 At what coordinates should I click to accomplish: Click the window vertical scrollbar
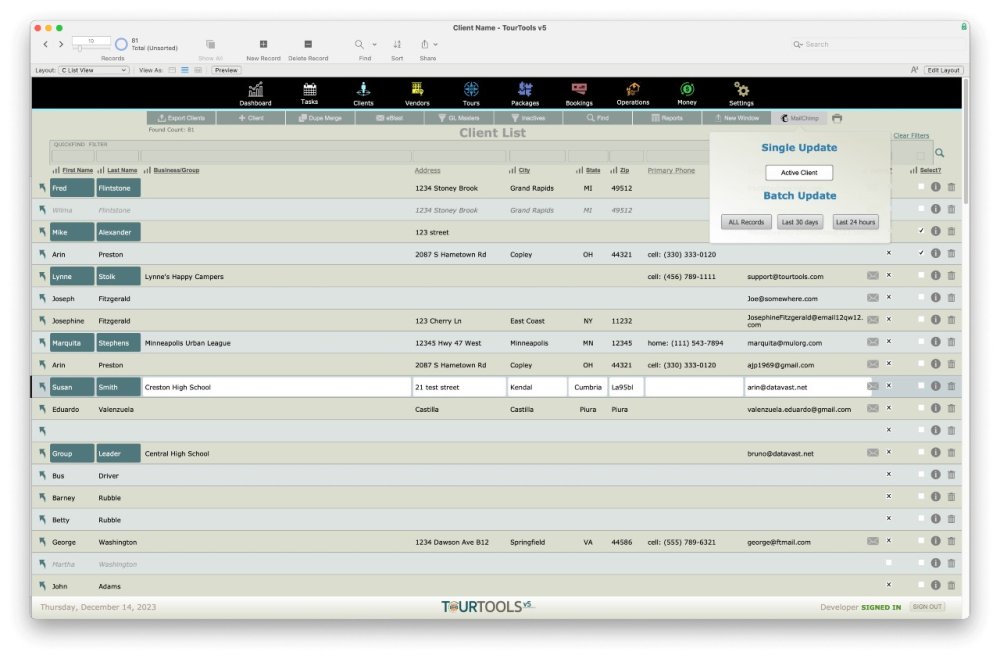pyautogui.click(x=965, y=142)
